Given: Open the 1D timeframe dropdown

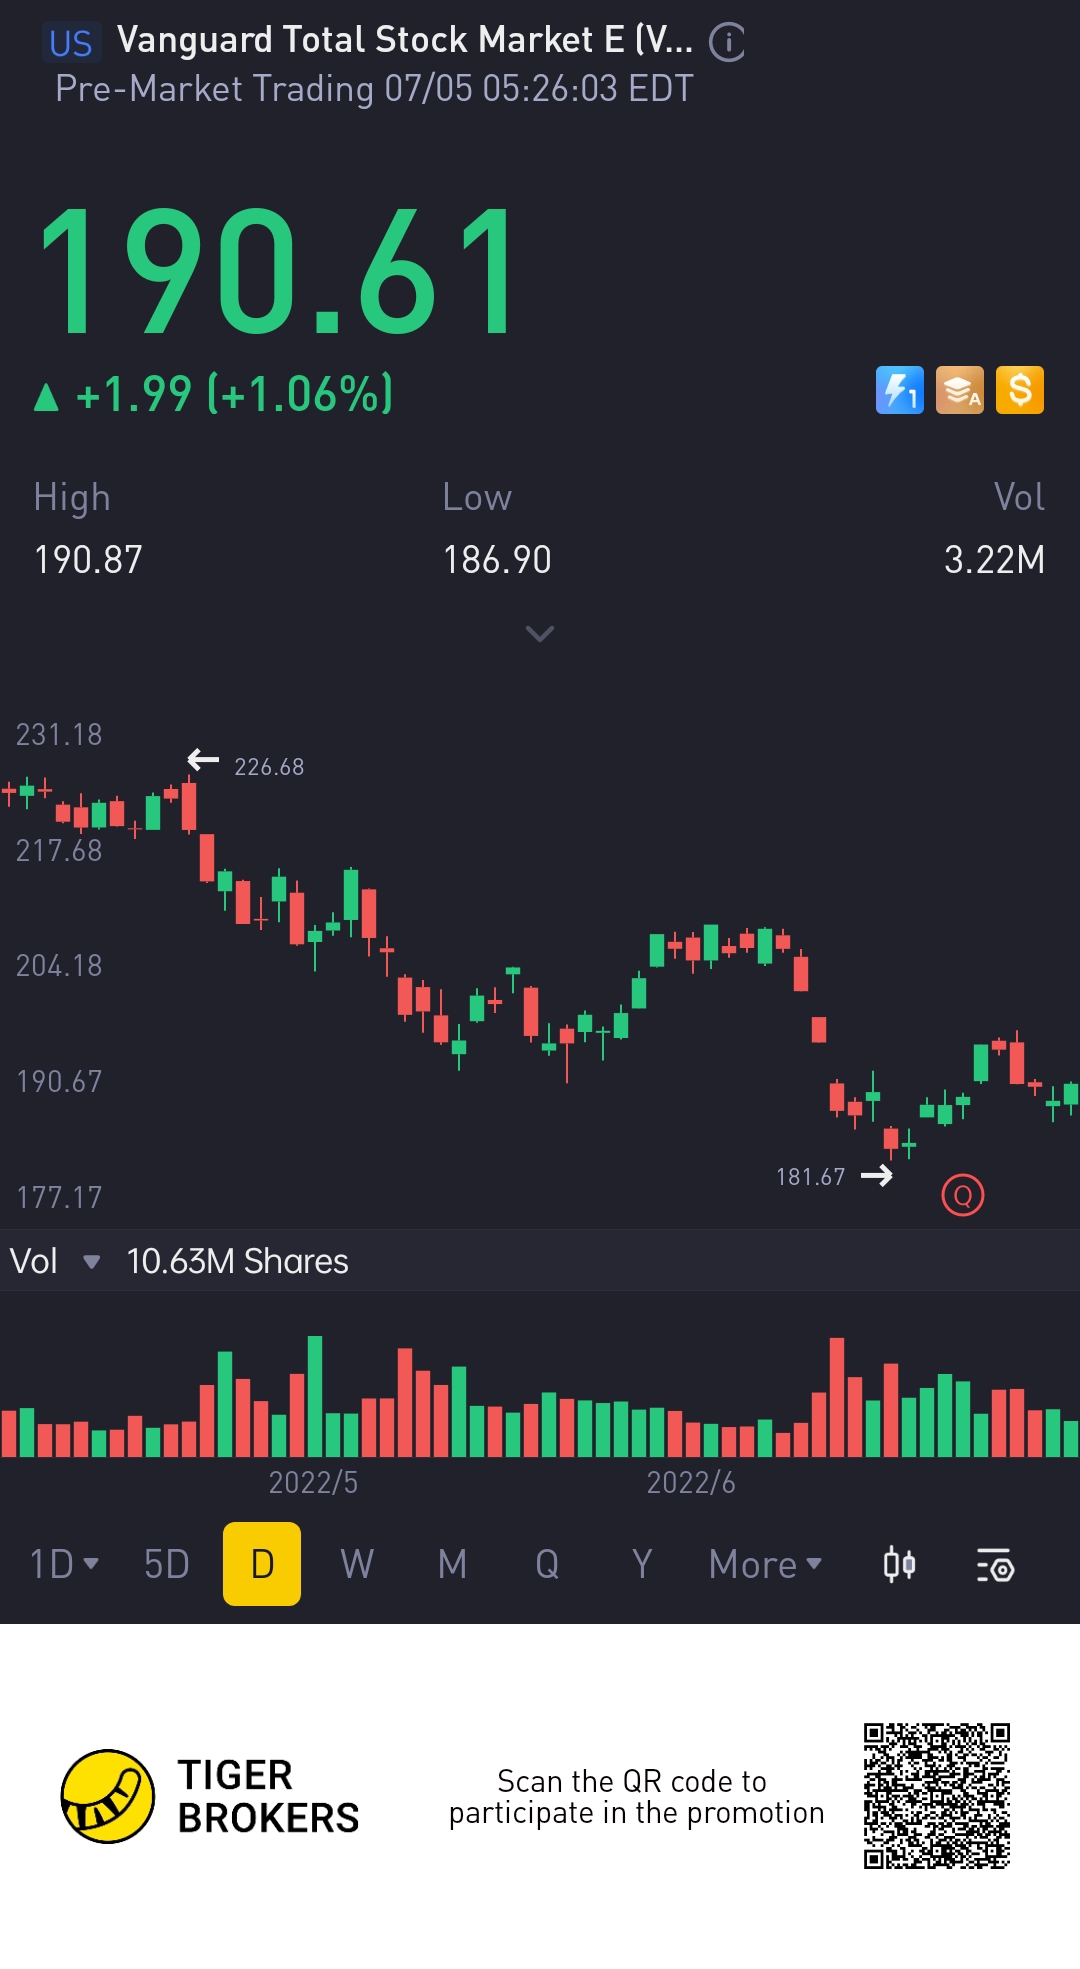Looking at the screenshot, I should 64,1564.
